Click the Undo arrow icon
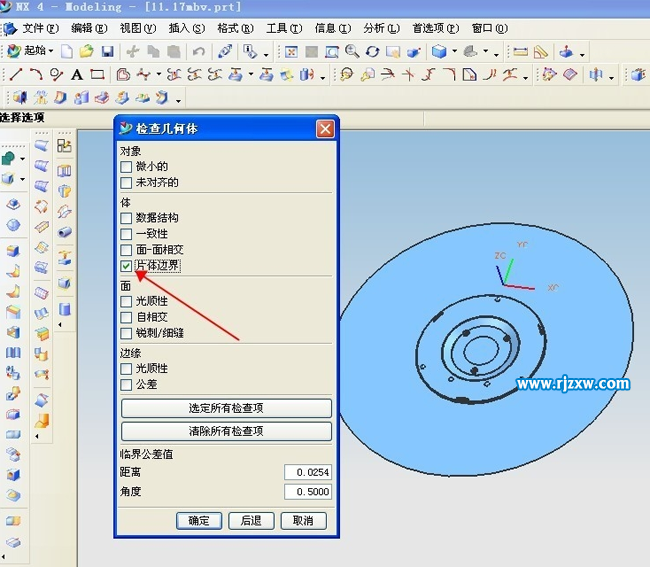The image size is (650, 567). [x=198, y=51]
